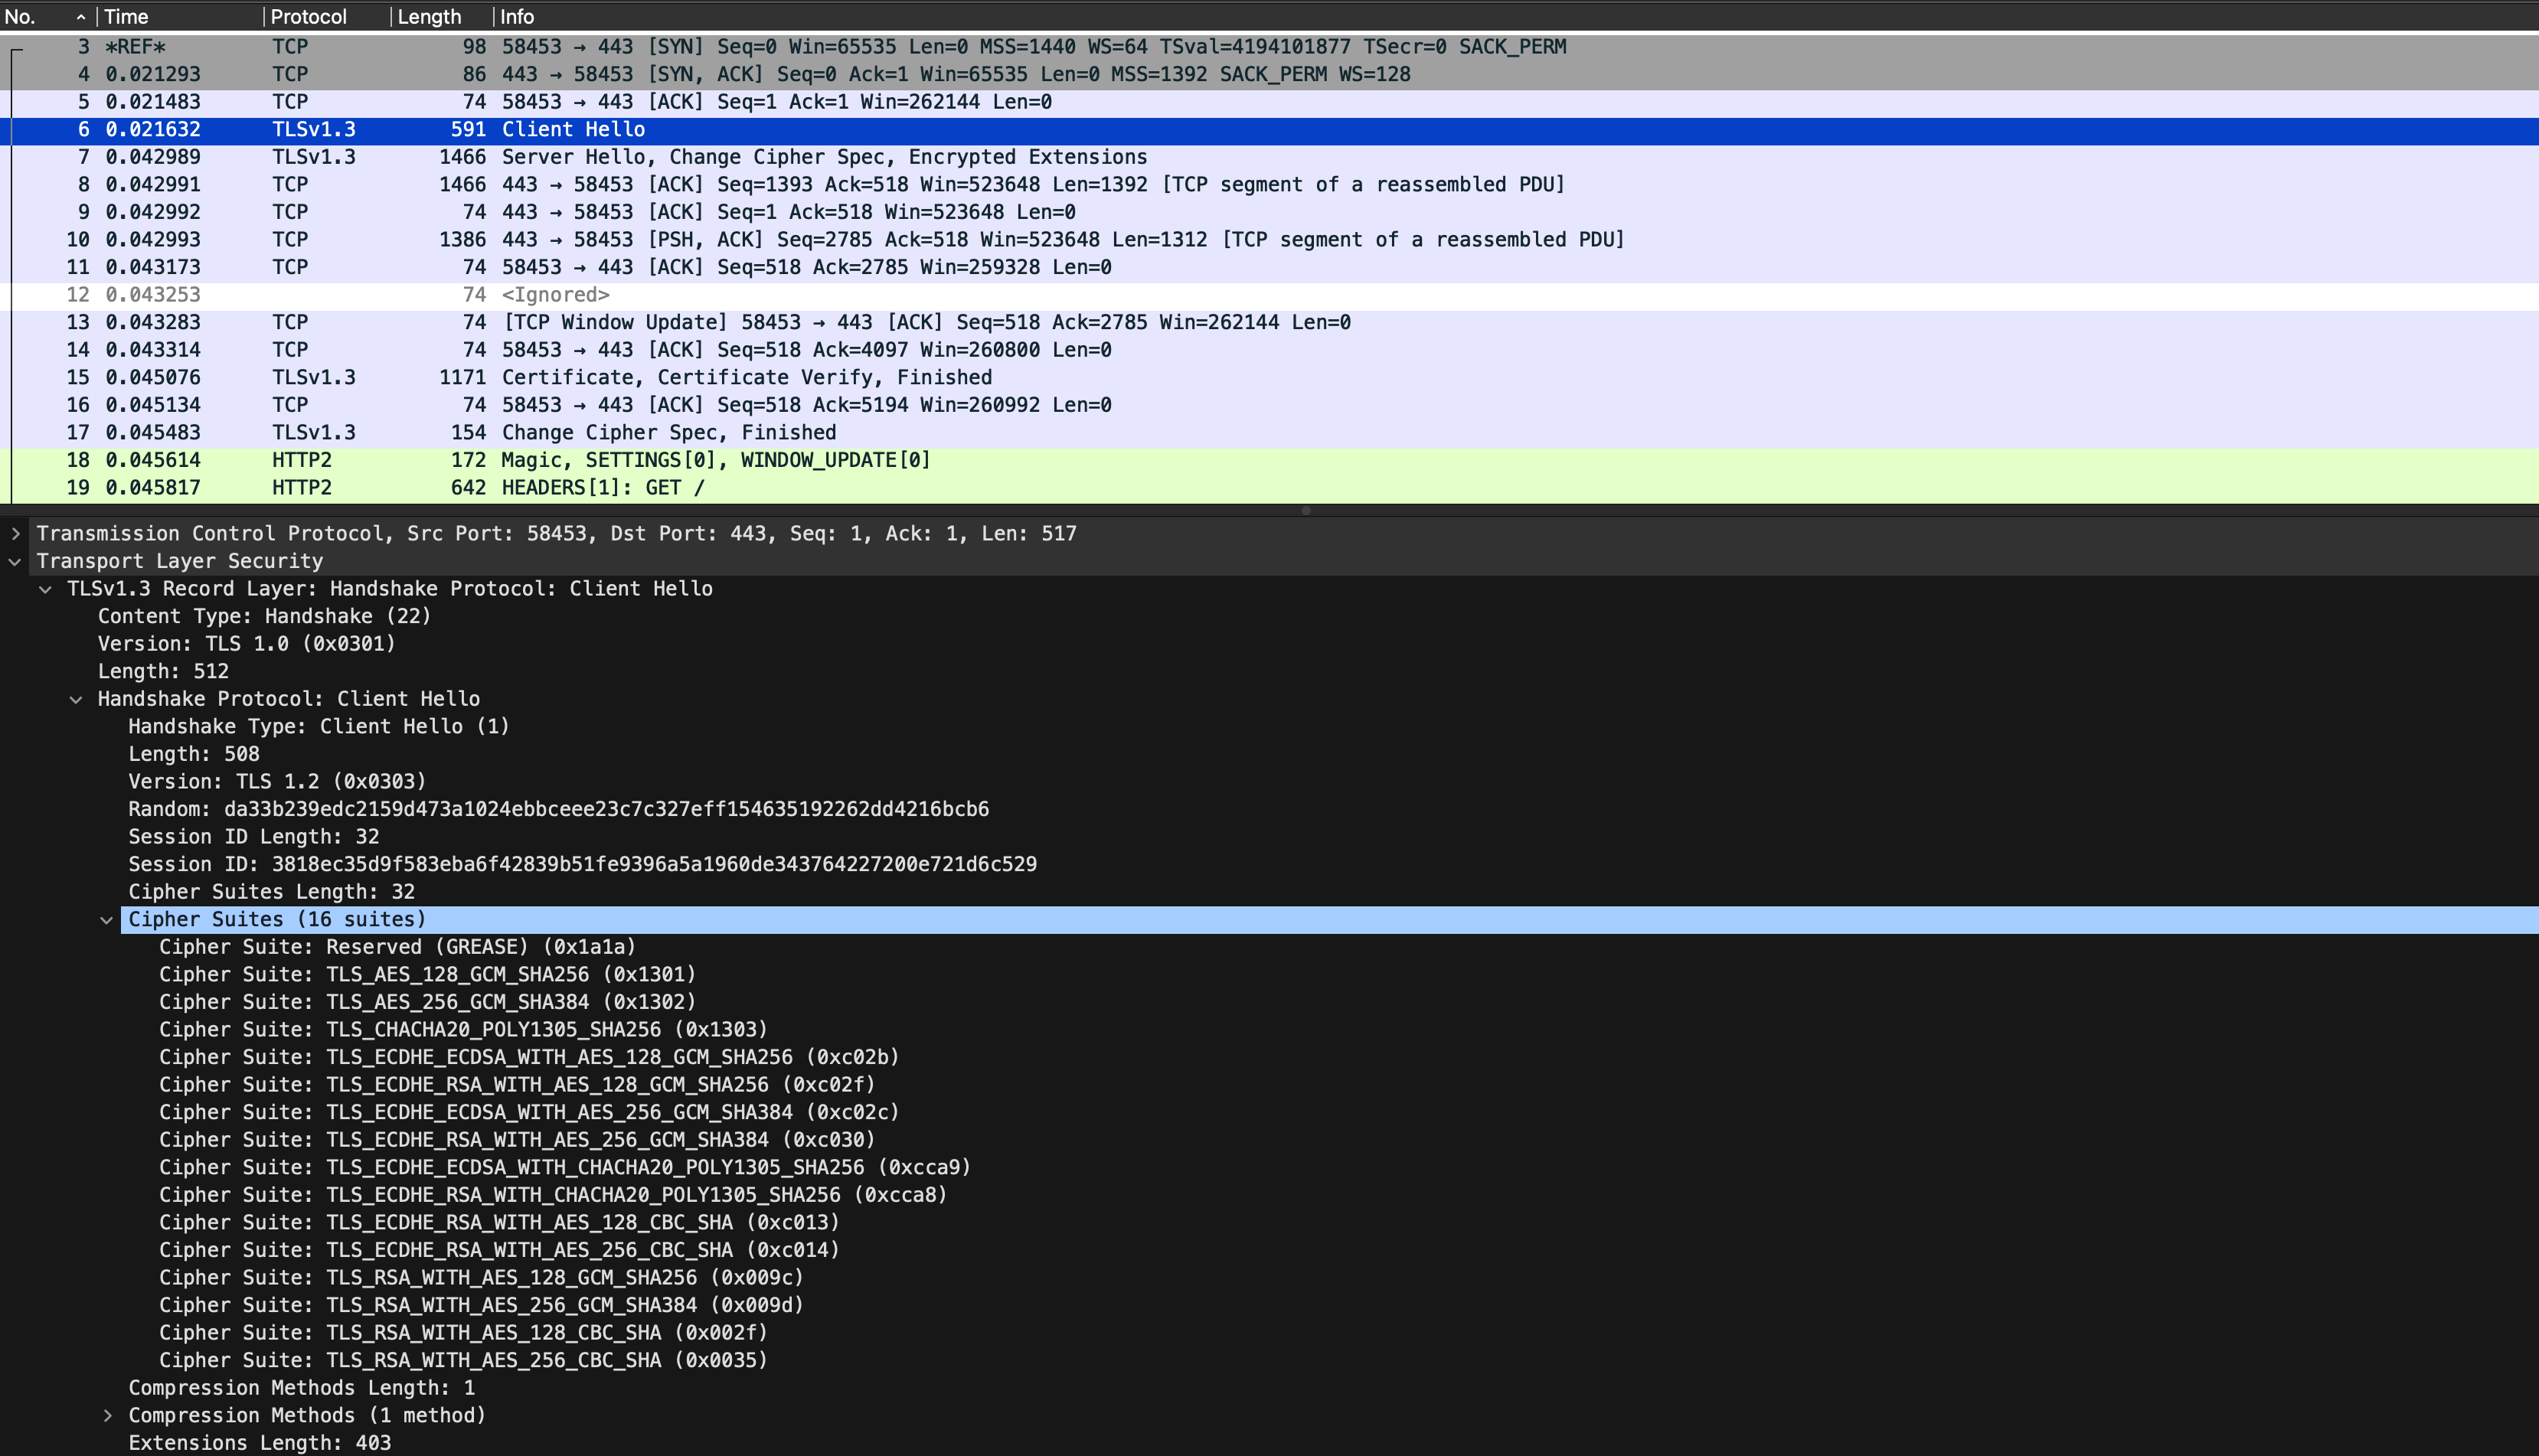The height and width of the screenshot is (1456, 2539).
Task: Select packet 10 PSH, ACK row
Action: 1269,240
